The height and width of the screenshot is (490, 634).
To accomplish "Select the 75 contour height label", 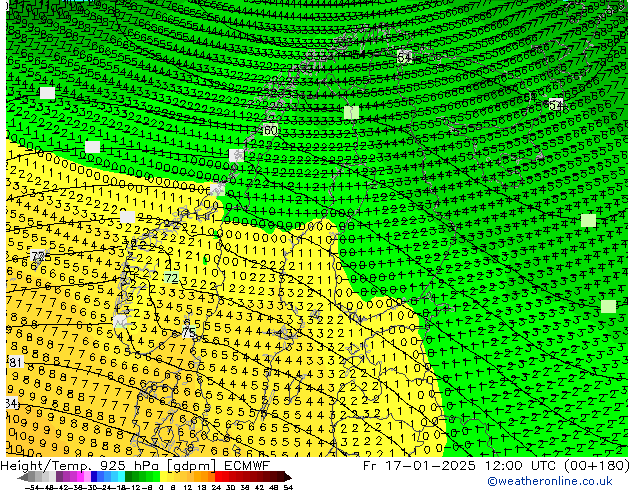I will (189, 333).
